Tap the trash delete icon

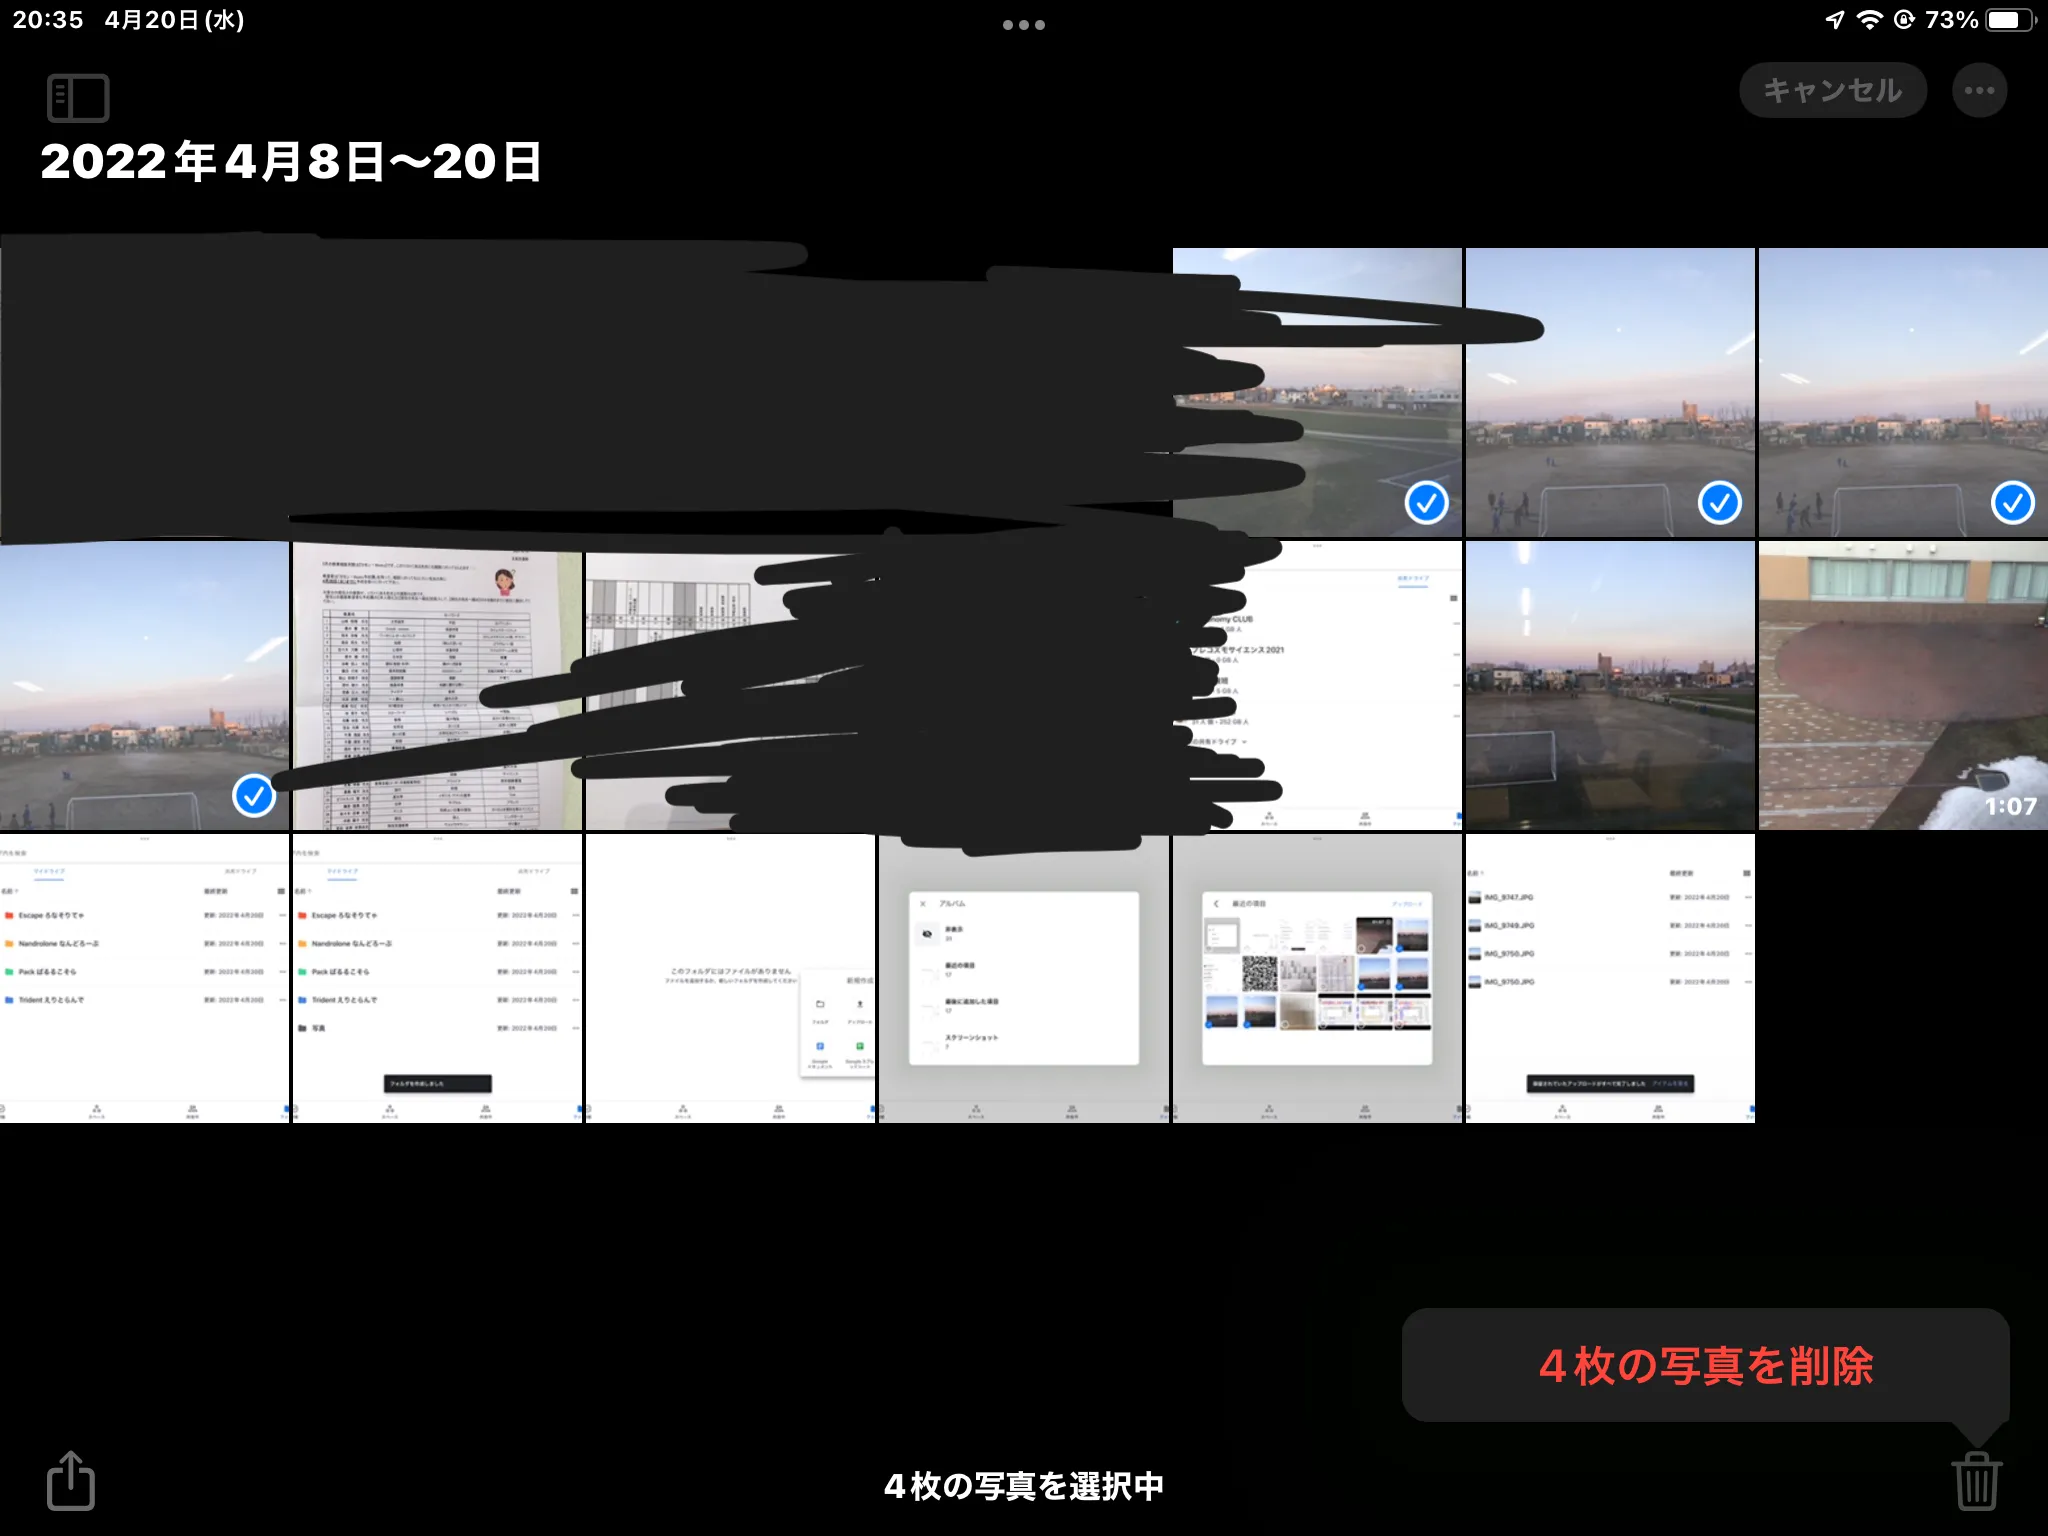click(1976, 1481)
